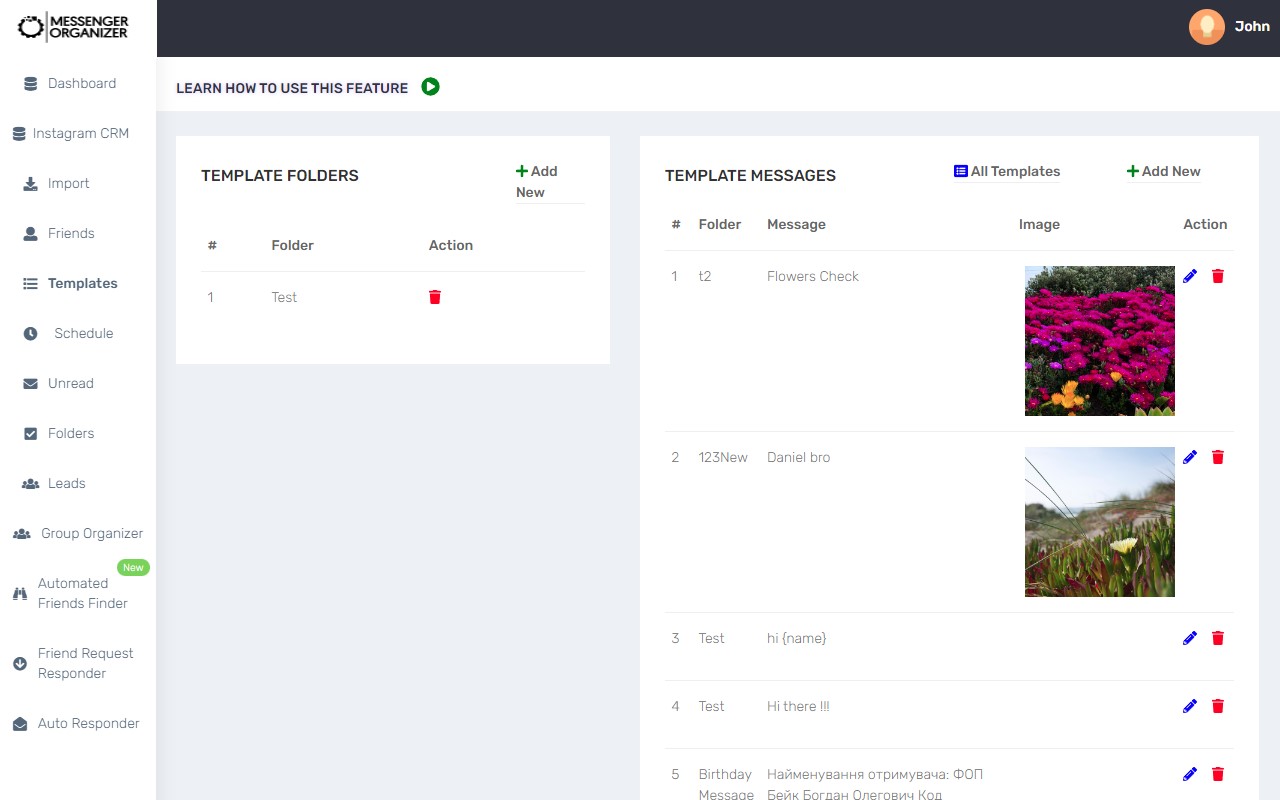Screen dimensions: 1280x800
Task: Open the Dashboard page
Action: coord(81,83)
